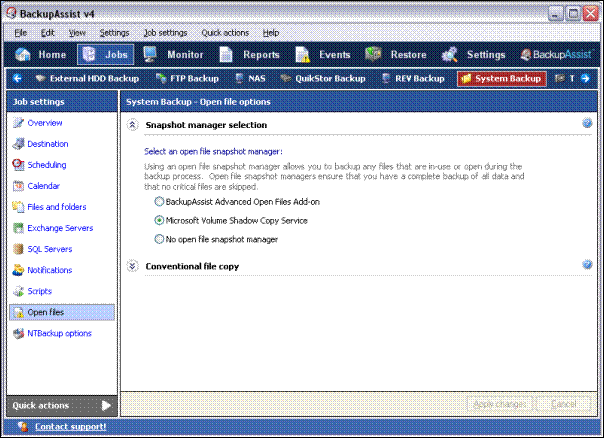Click the Scripts gear icon in the sidebar
The height and width of the screenshot is (438, 604).
[18, 291]
